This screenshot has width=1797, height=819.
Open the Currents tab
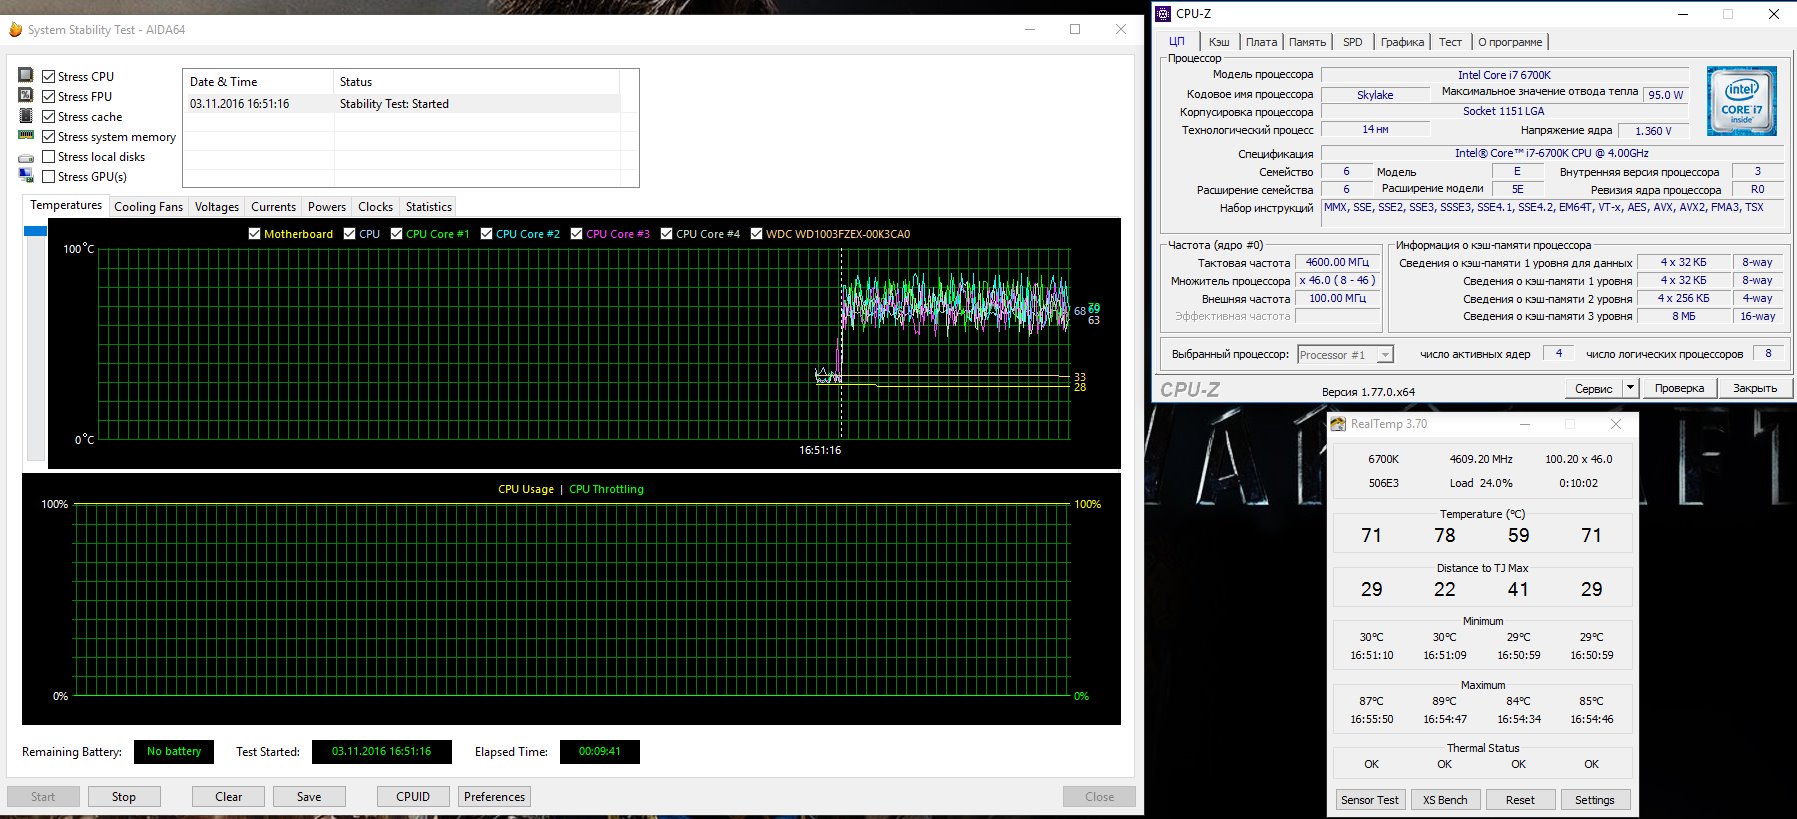click(273, 207)
